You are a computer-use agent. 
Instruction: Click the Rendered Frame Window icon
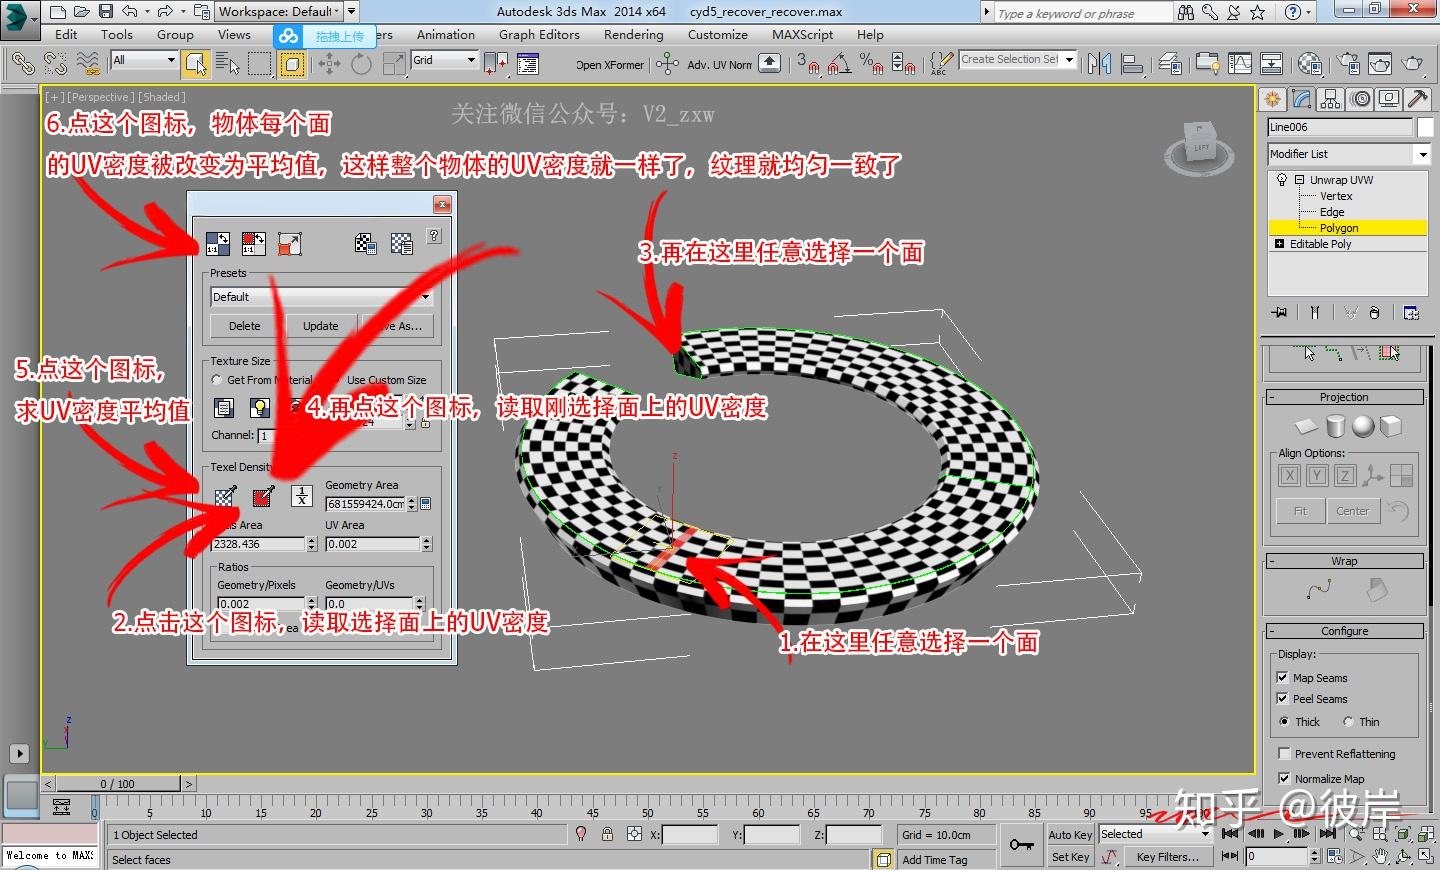[x=1380, y=64]
